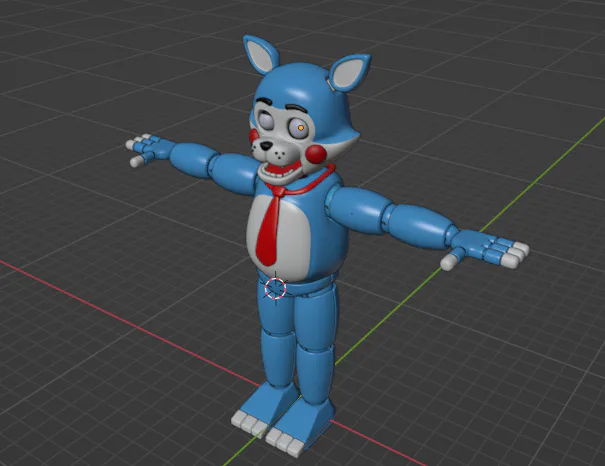
Task: Select the character's black nose
Action: [x=266, y=146]
